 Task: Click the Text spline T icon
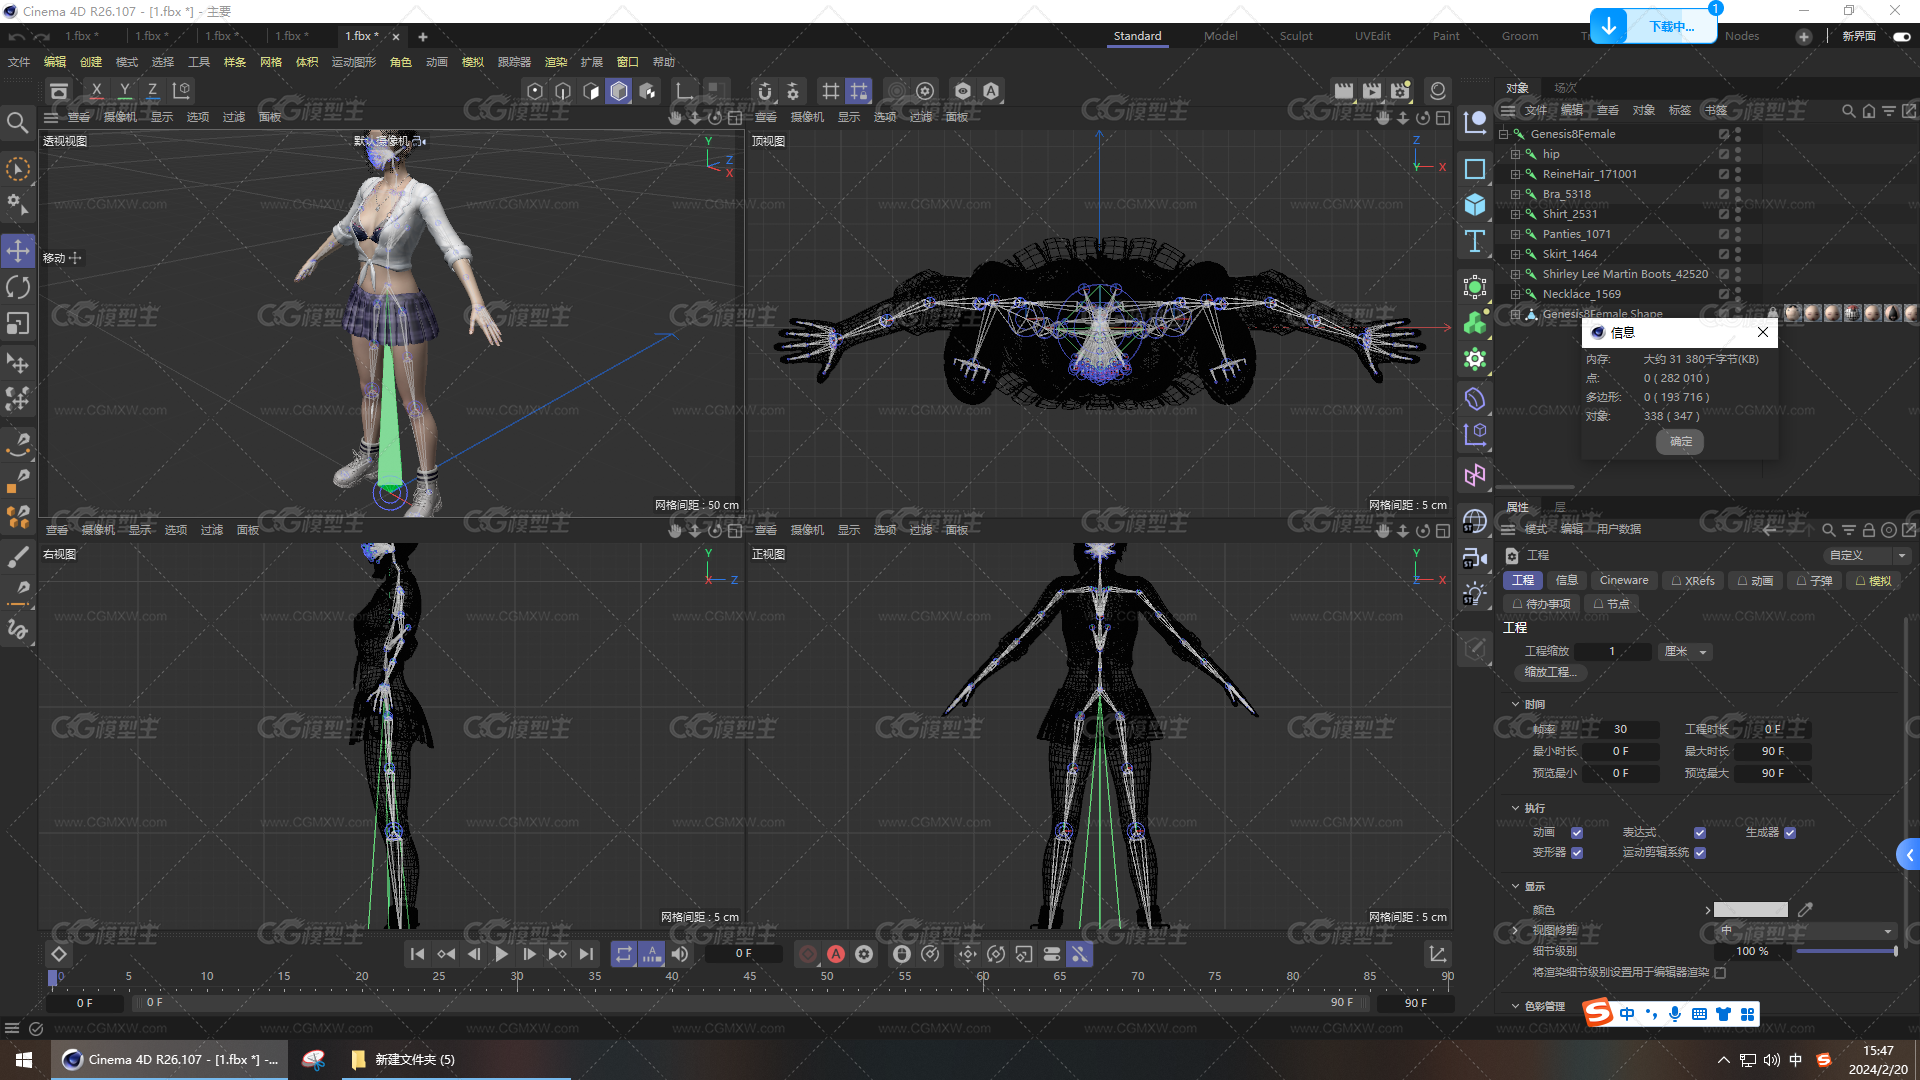[x=1475, y=241]
